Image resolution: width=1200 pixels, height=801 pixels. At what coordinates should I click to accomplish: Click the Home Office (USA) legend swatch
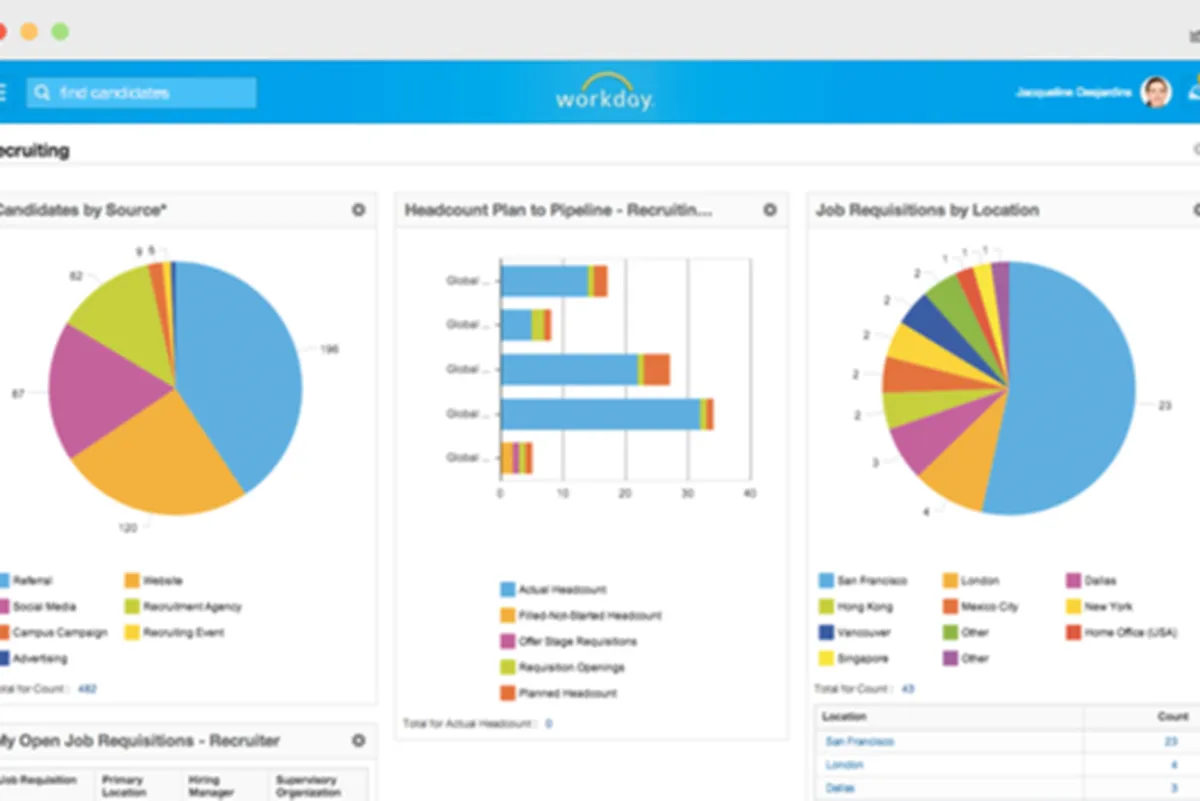pos(1073,632)
